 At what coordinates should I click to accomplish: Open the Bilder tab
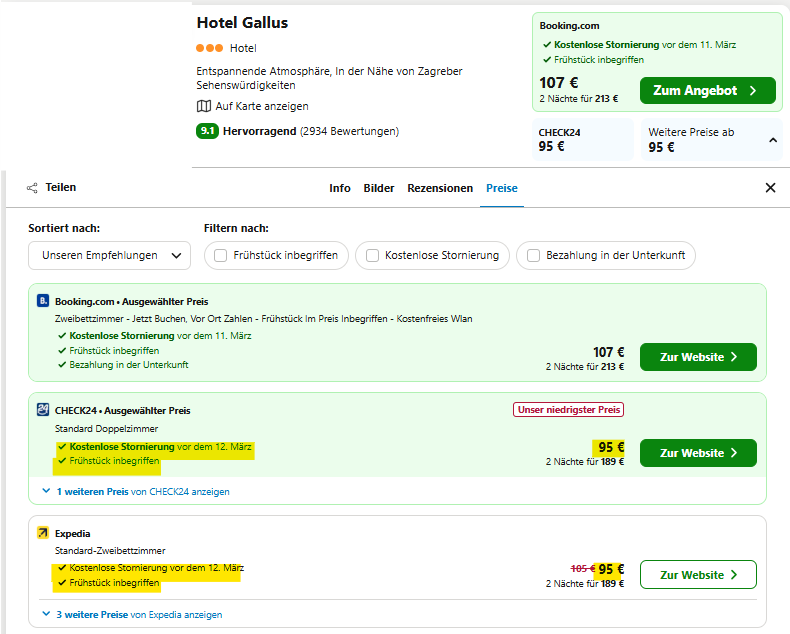(x=379, y=188)
